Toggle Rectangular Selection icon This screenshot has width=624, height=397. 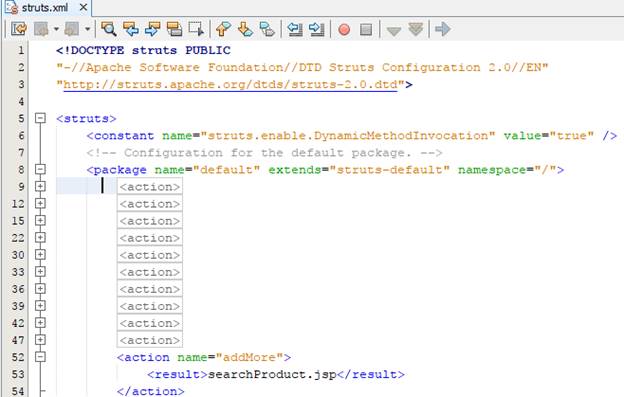pyautogui.click(x=196, y=29)
